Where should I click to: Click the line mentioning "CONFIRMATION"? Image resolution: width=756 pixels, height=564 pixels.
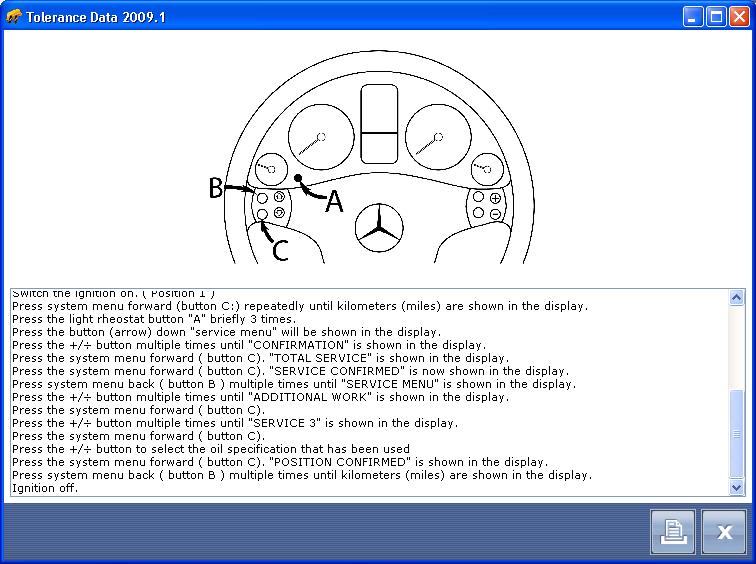pyautogui.click(x=249, y=345)
